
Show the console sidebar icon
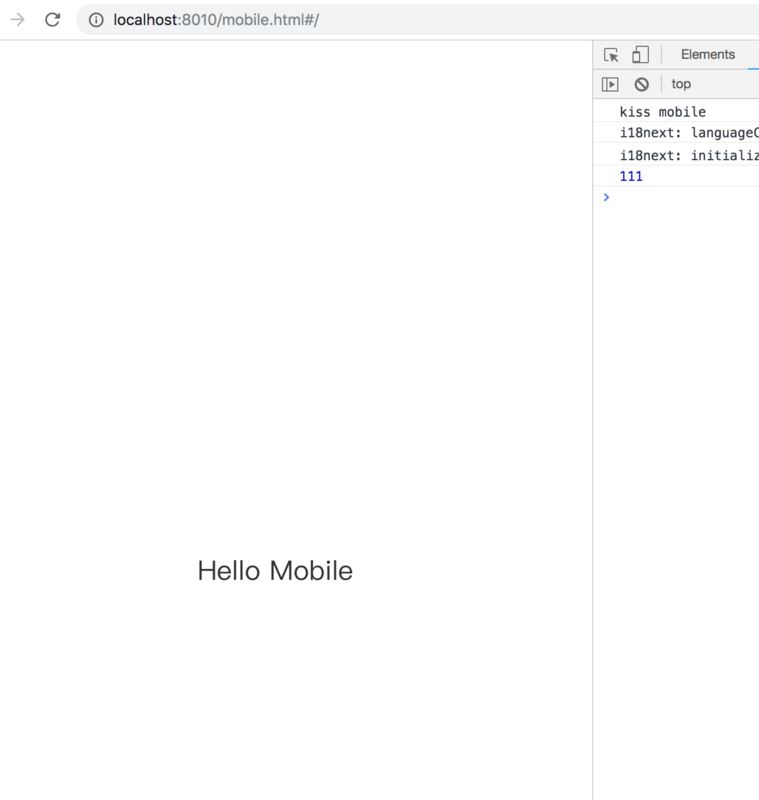610,84
